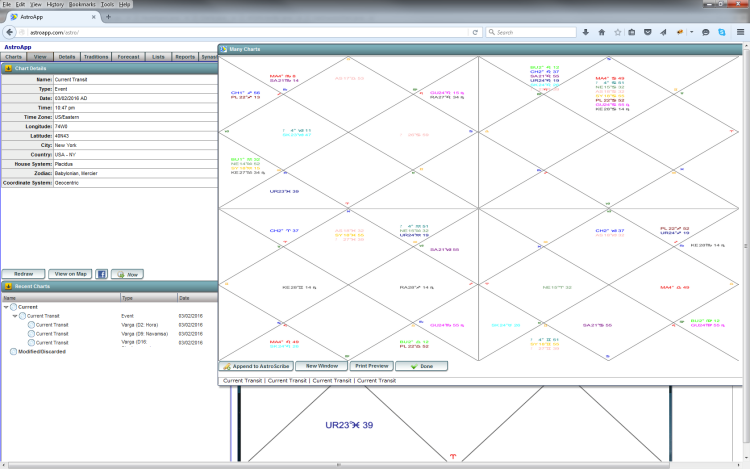Open the Traditions tab
The height and width of the screenshot is (469, 750).
[97, 57]
